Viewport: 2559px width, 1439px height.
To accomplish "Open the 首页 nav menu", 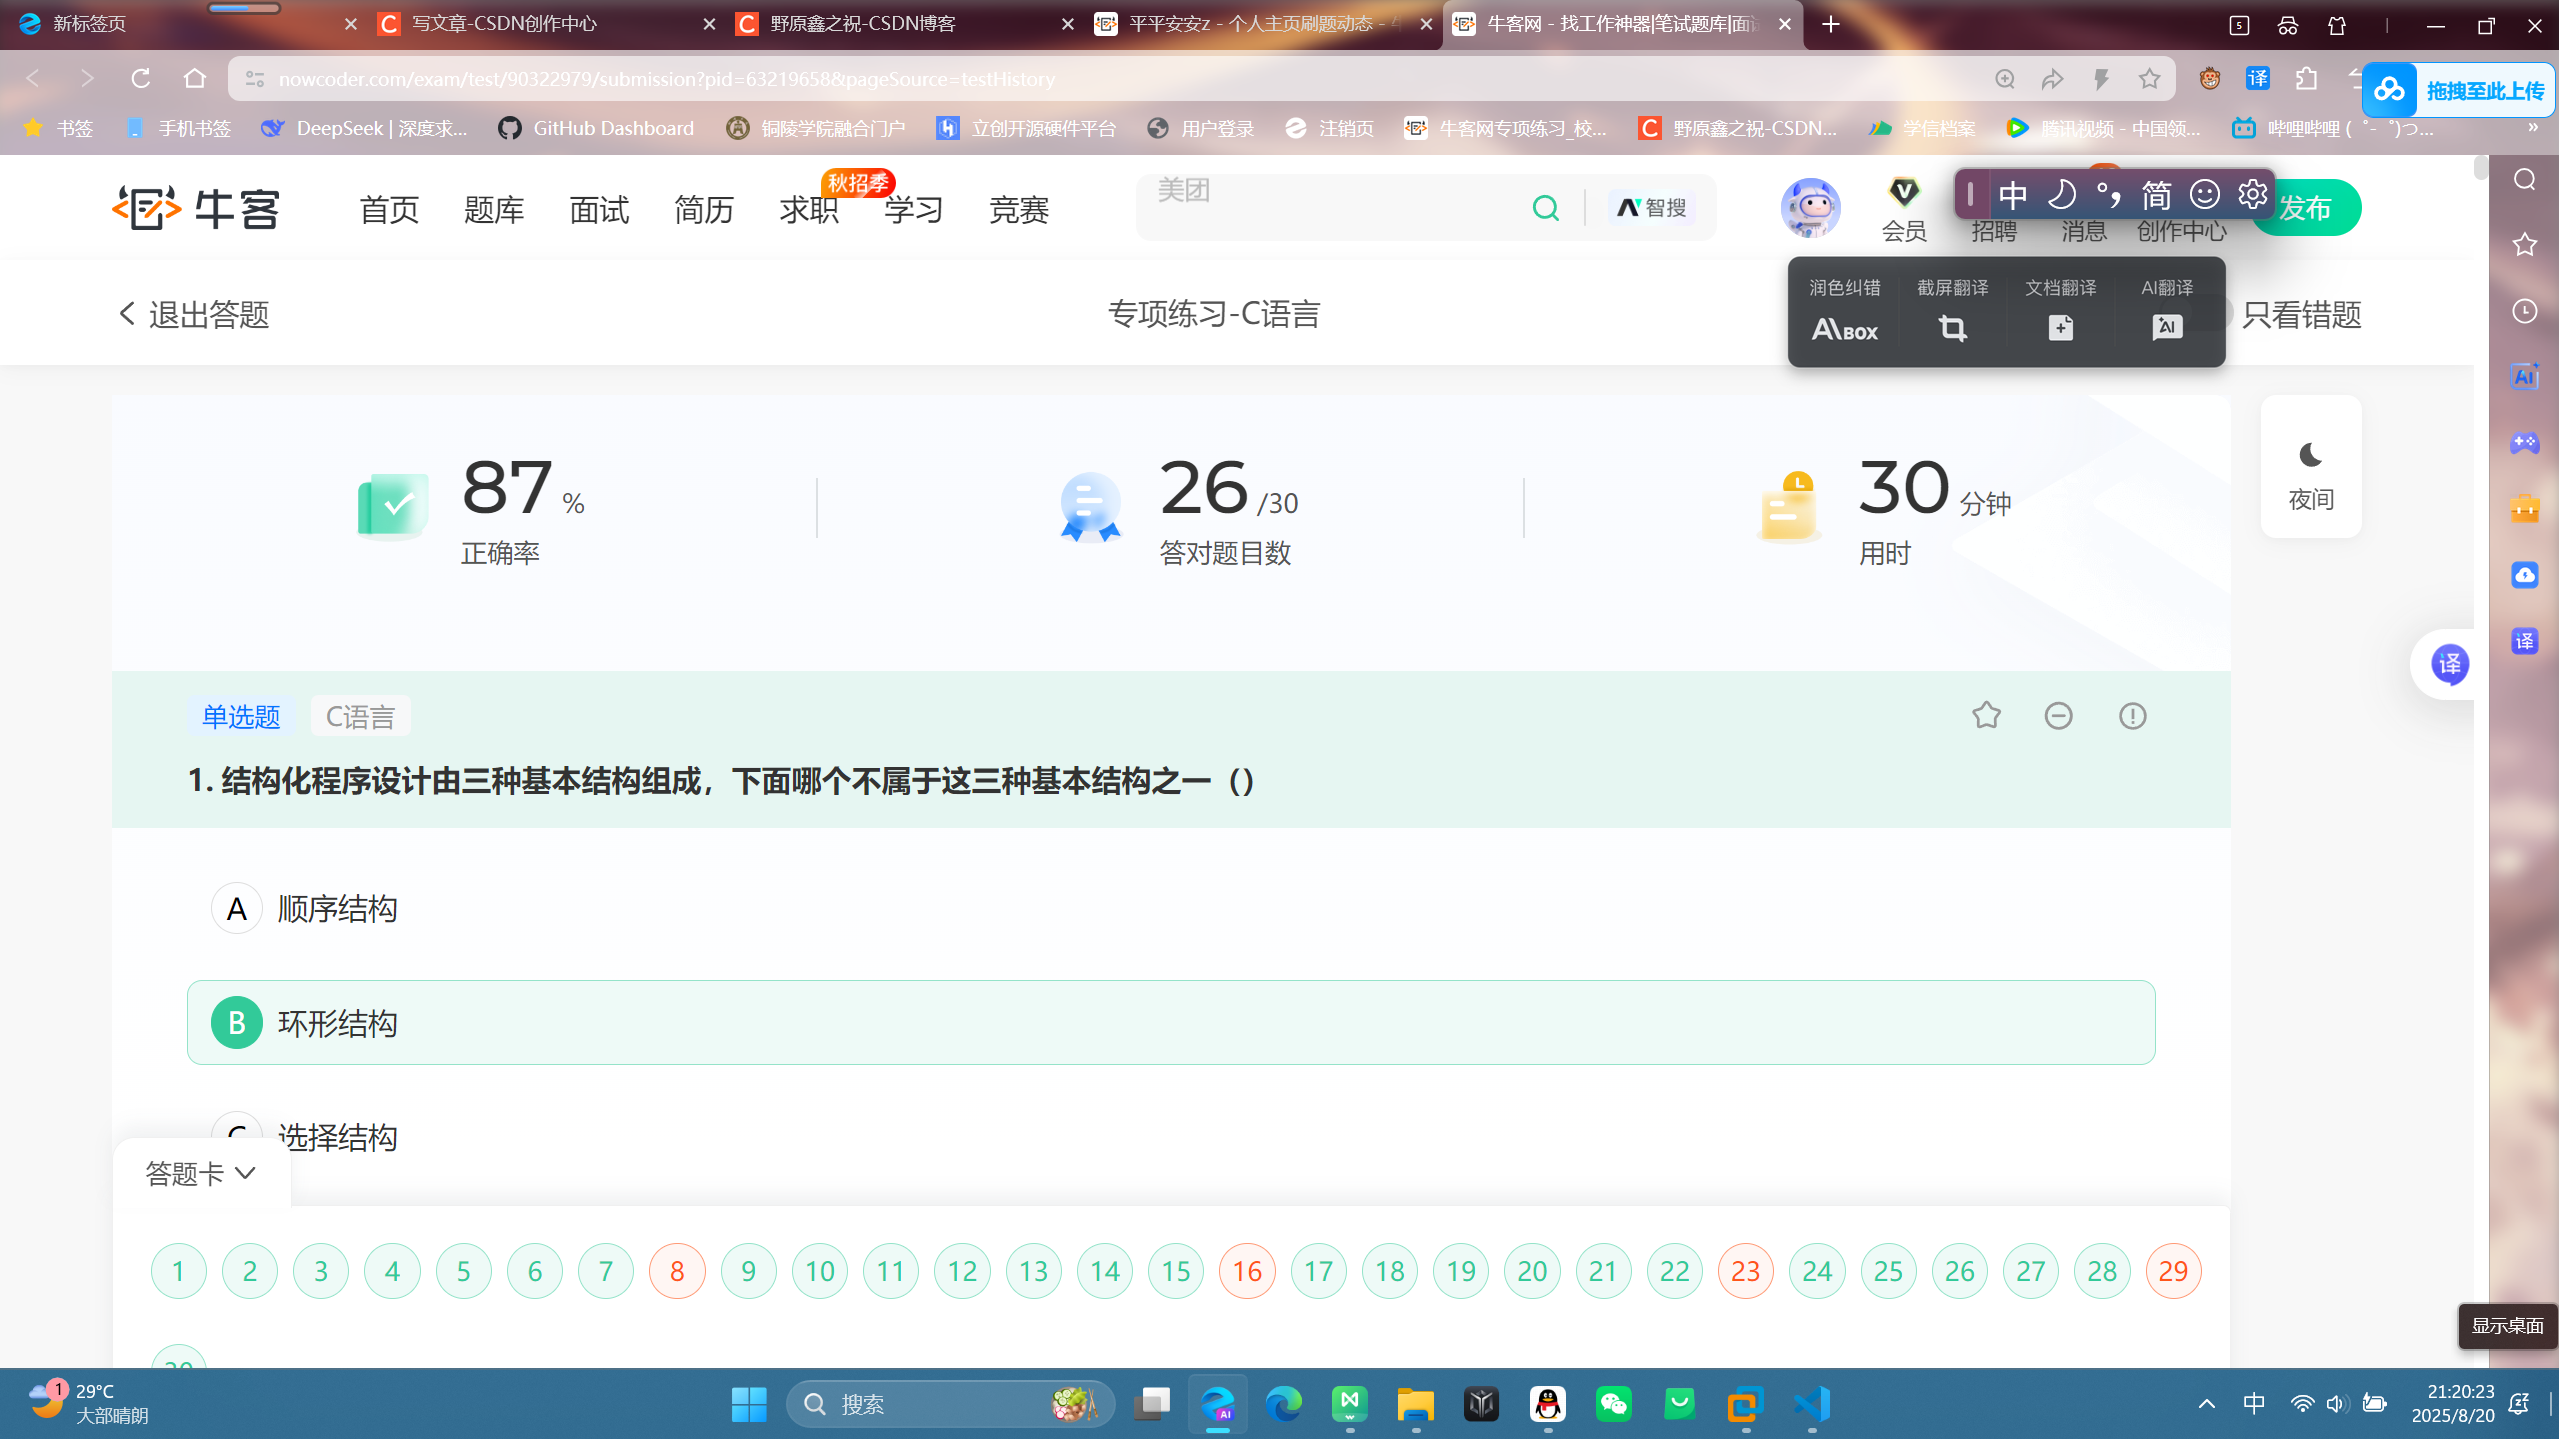I will (x=389, y=210).
